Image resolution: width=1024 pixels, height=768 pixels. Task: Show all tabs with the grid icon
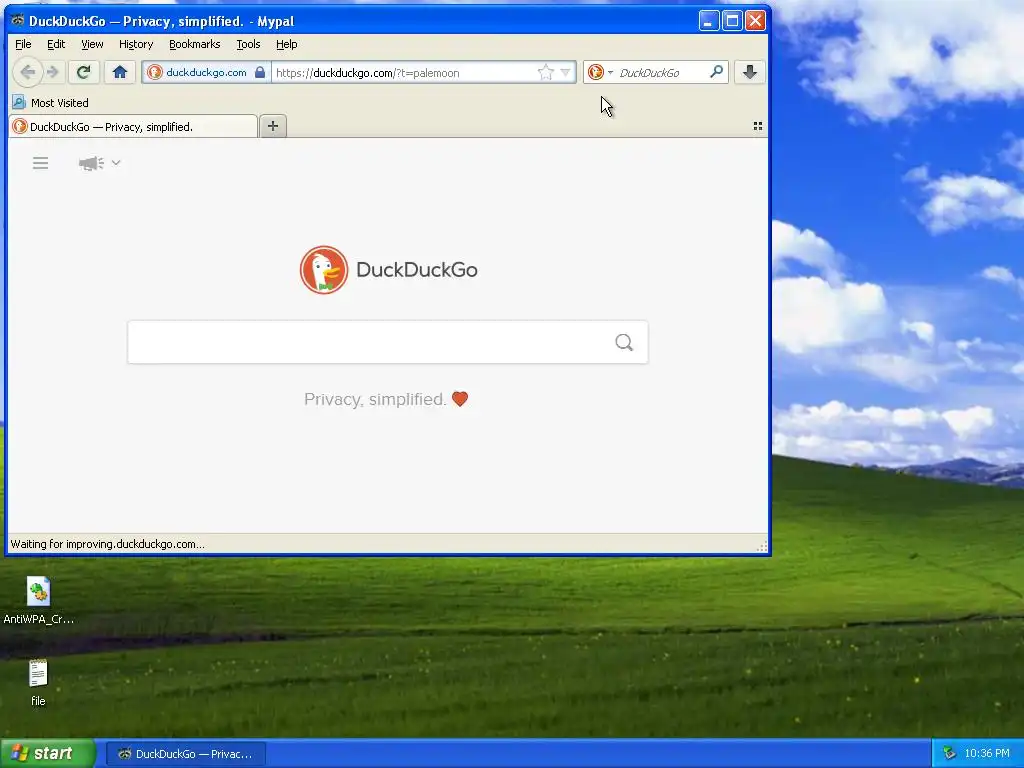pos(758,126)
